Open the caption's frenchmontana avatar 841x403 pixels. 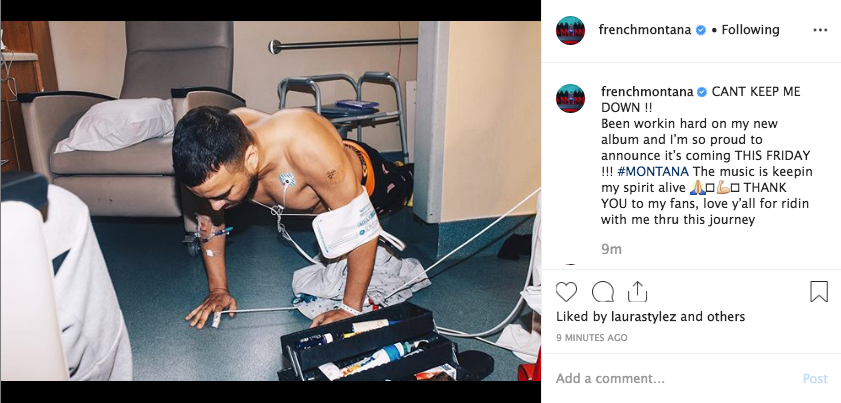point(570,98)
